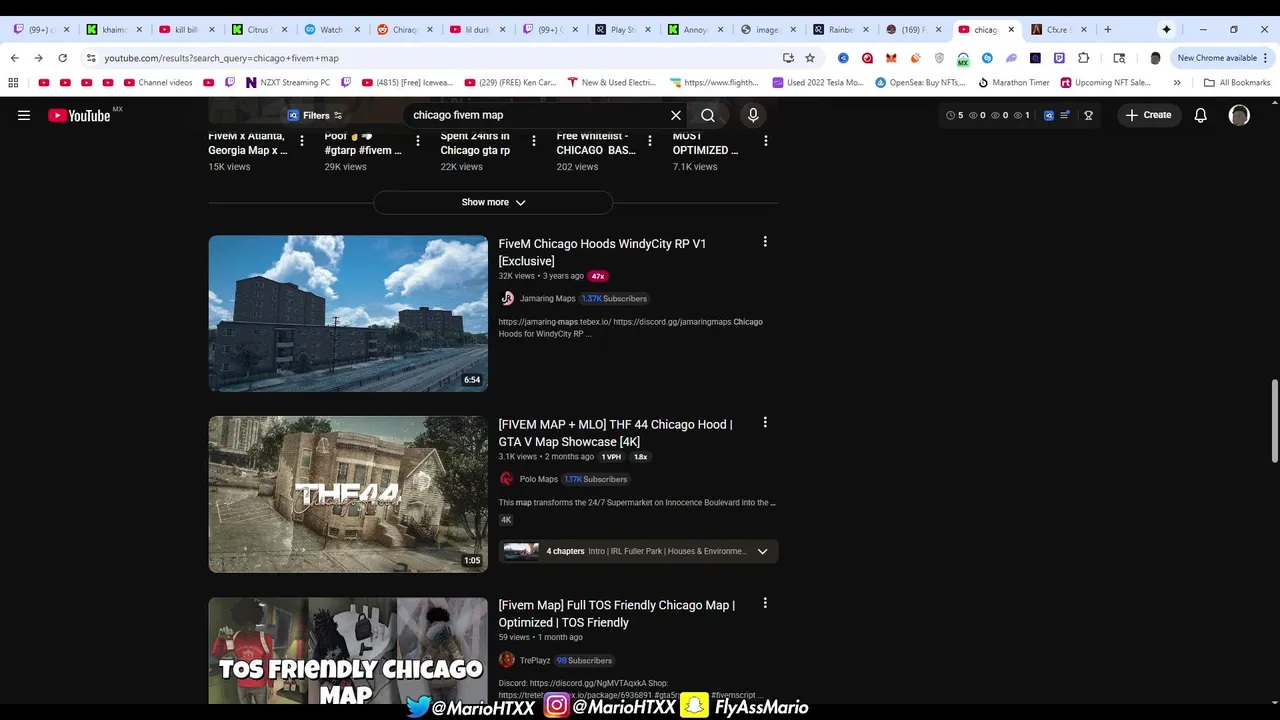Open options menu for THF 44 Chicago Hood video
The height and width of the screenshot is (720, 1280).
coord(765,423)
